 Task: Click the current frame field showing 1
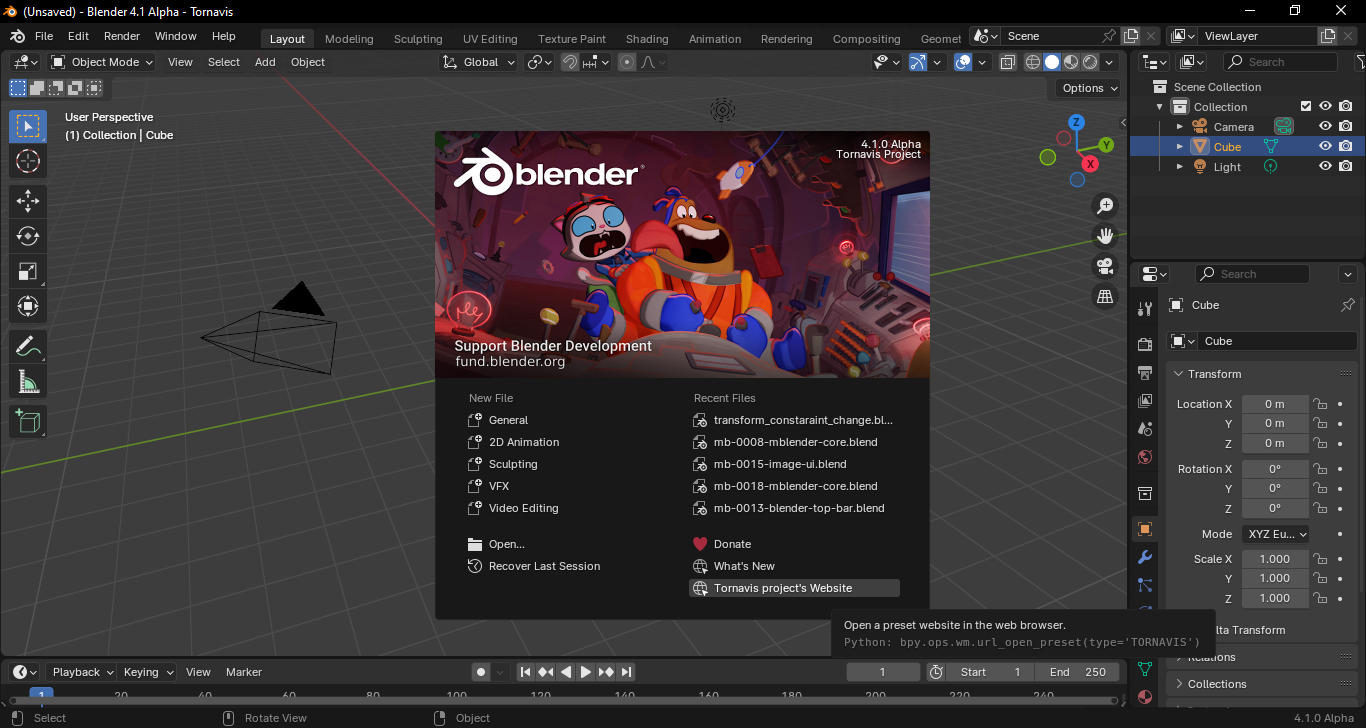(x=883, y=672)
